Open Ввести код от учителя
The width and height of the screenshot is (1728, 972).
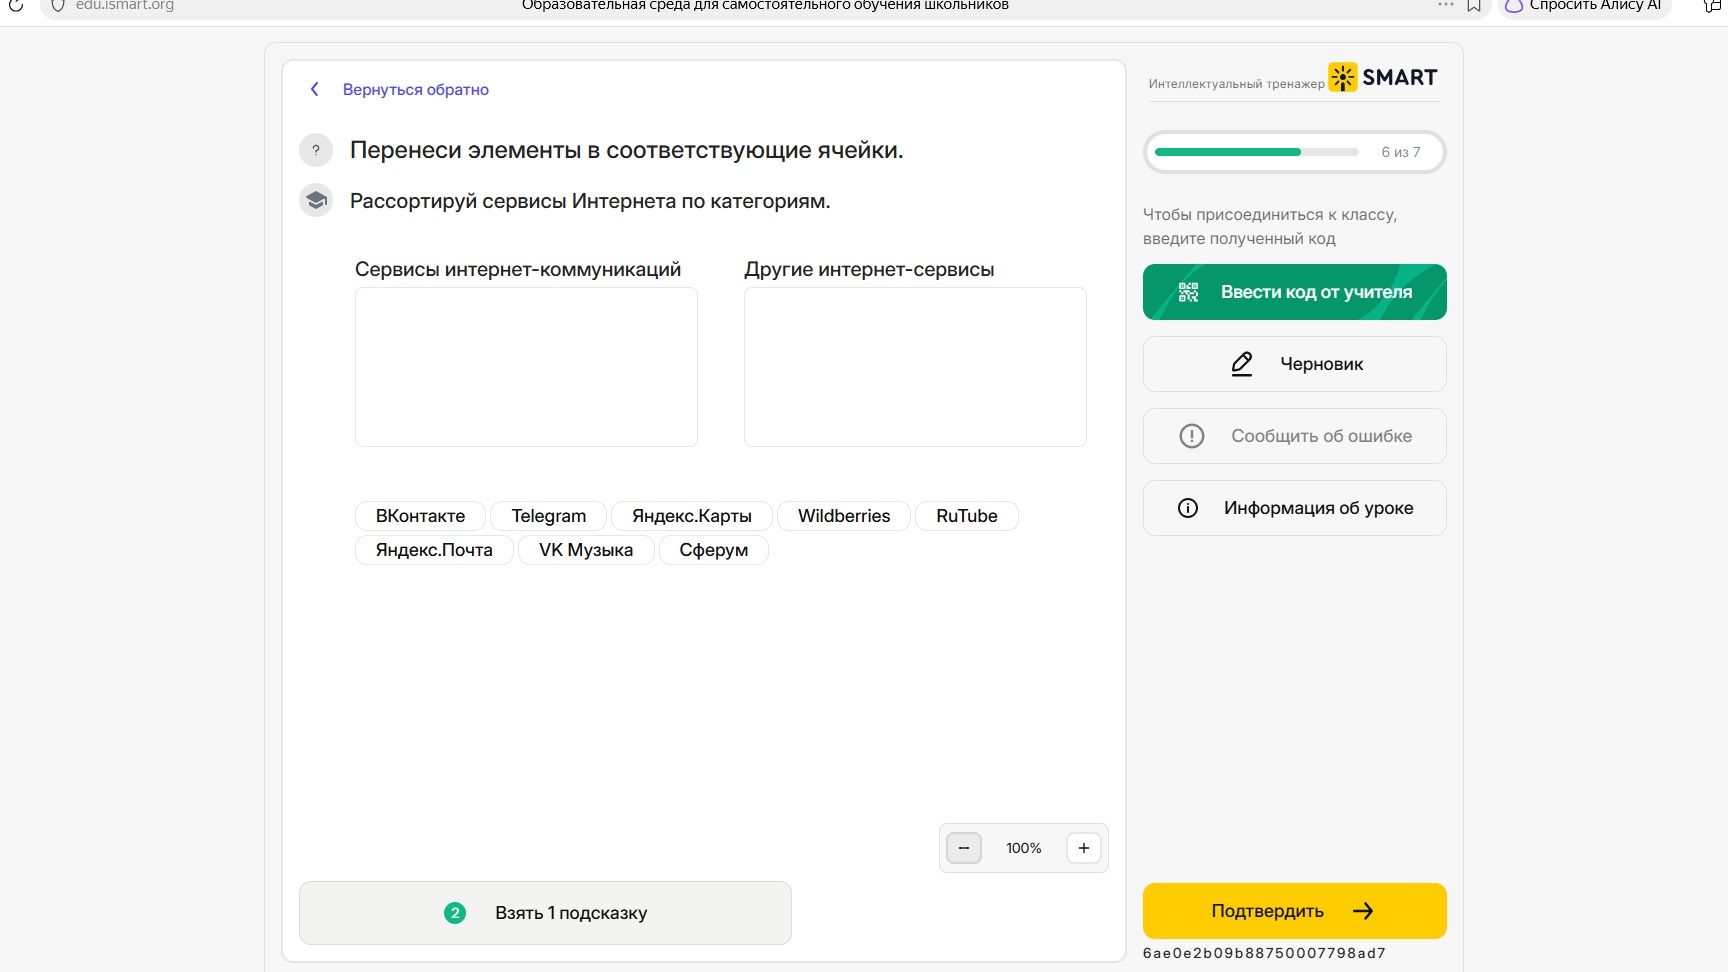click(x=1294, y=292)
